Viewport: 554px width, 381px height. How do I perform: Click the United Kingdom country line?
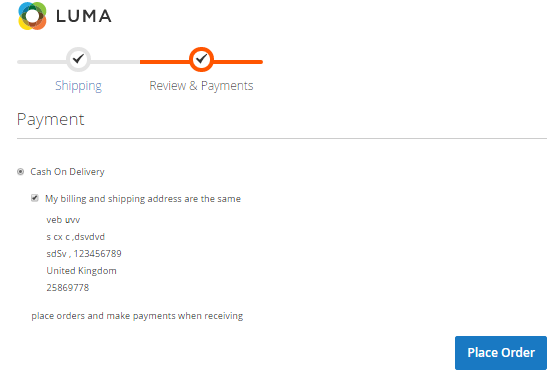(x=81, y=271)
